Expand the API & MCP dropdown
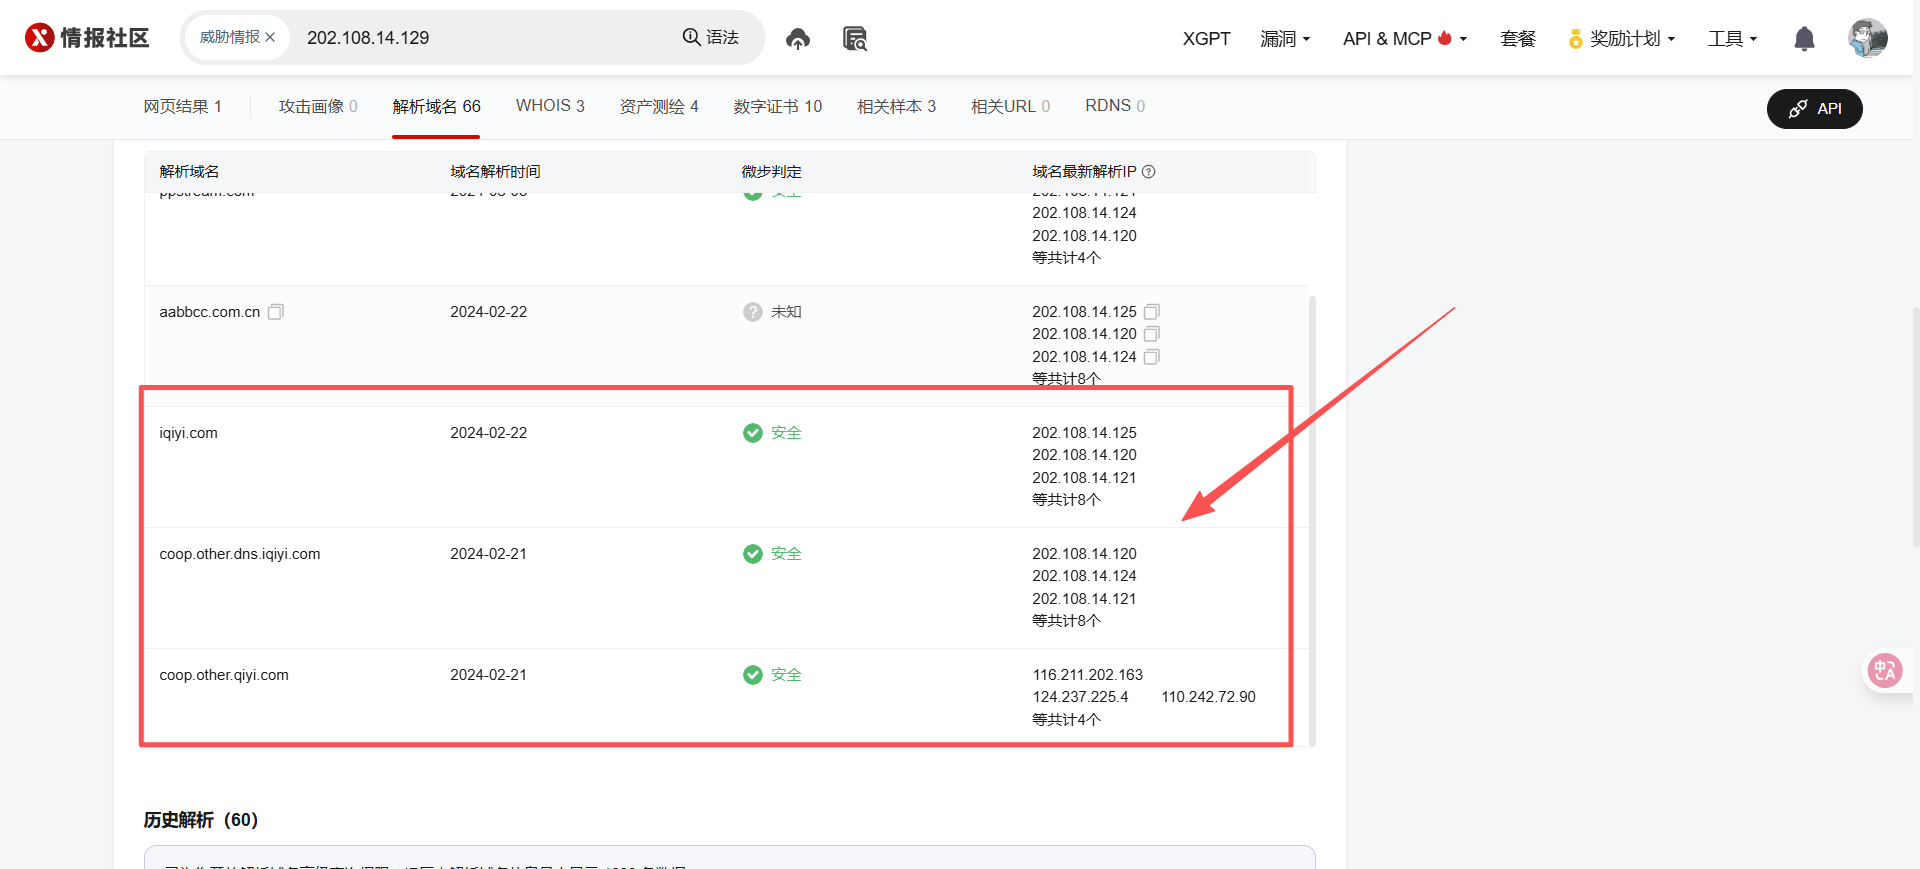Image resolution: width=1920 pixels, height=869 pixels. 1405,38
